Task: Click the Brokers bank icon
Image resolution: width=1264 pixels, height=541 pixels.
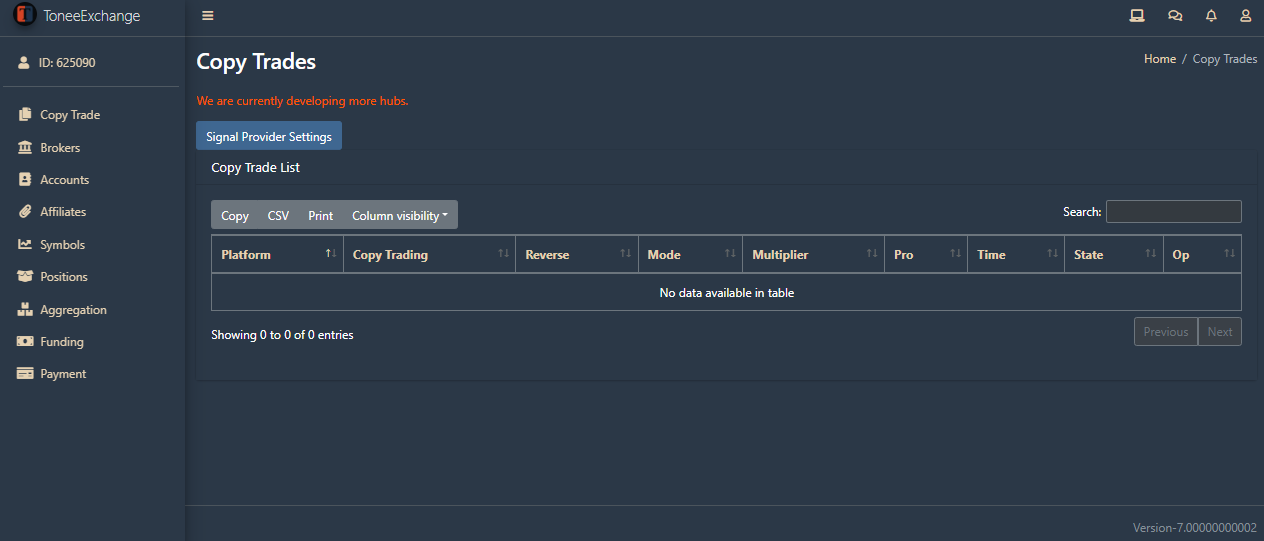Action: (25, 147)
